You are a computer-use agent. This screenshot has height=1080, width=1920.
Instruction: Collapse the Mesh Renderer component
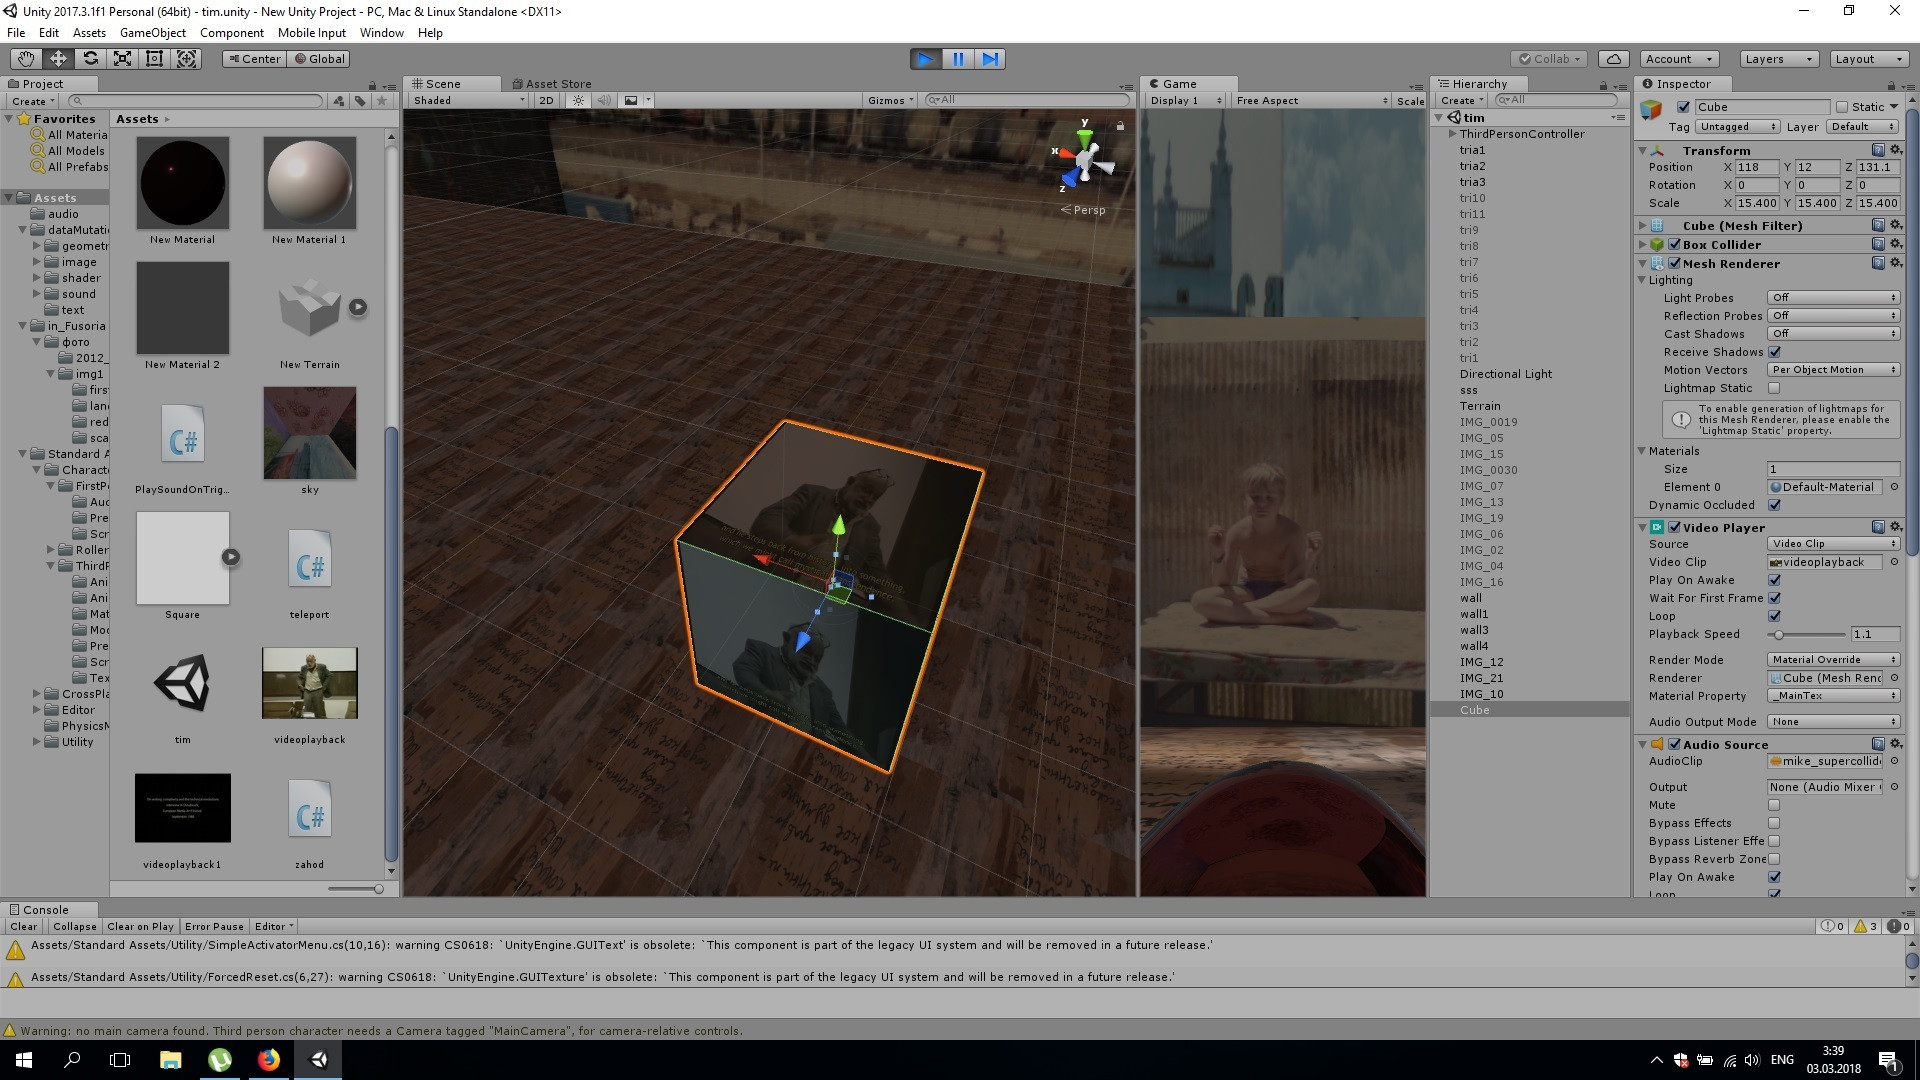[1643, 264]
